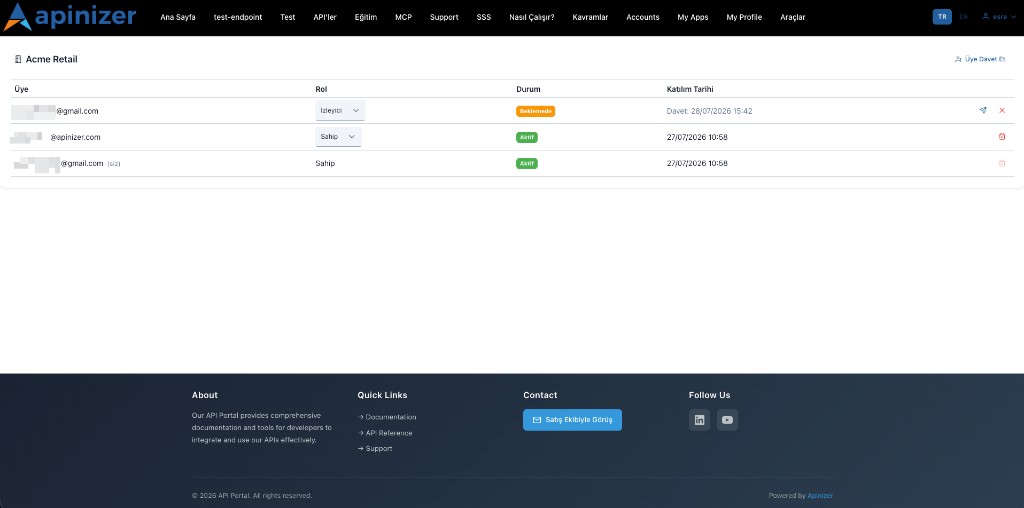Go to Ana Sayfa menu item
Viewport: 1024px width, 508px height.
click(178, 17)
